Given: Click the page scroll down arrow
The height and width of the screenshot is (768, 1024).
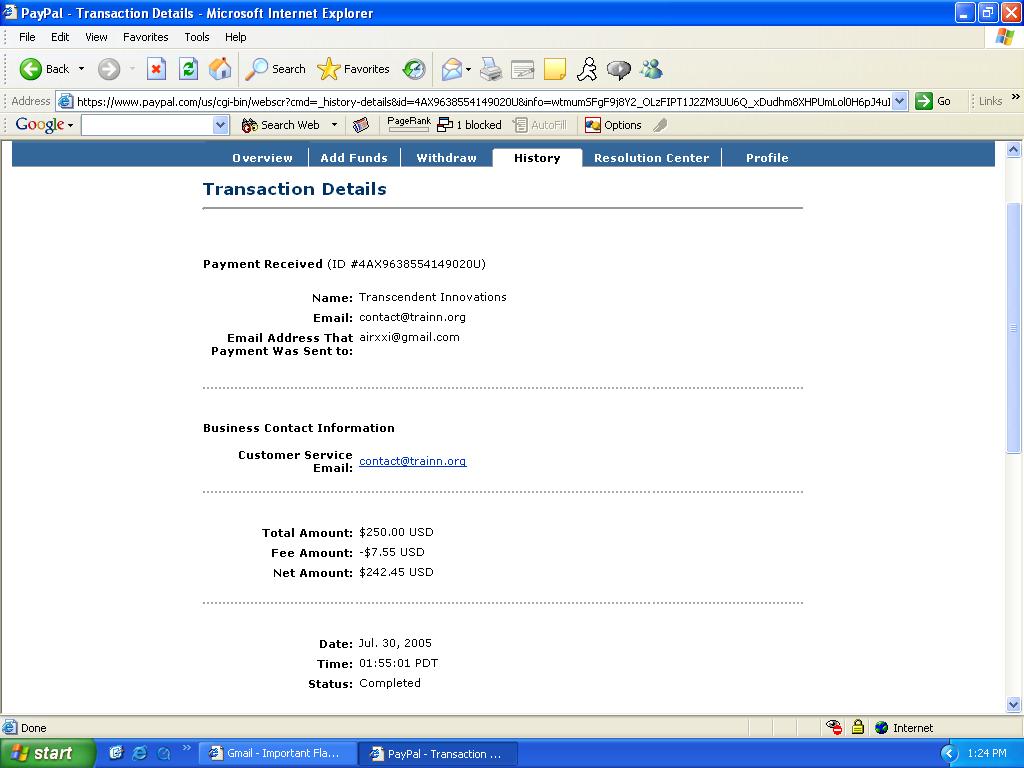Looking at the screenshot, I should pos(1014,704).
